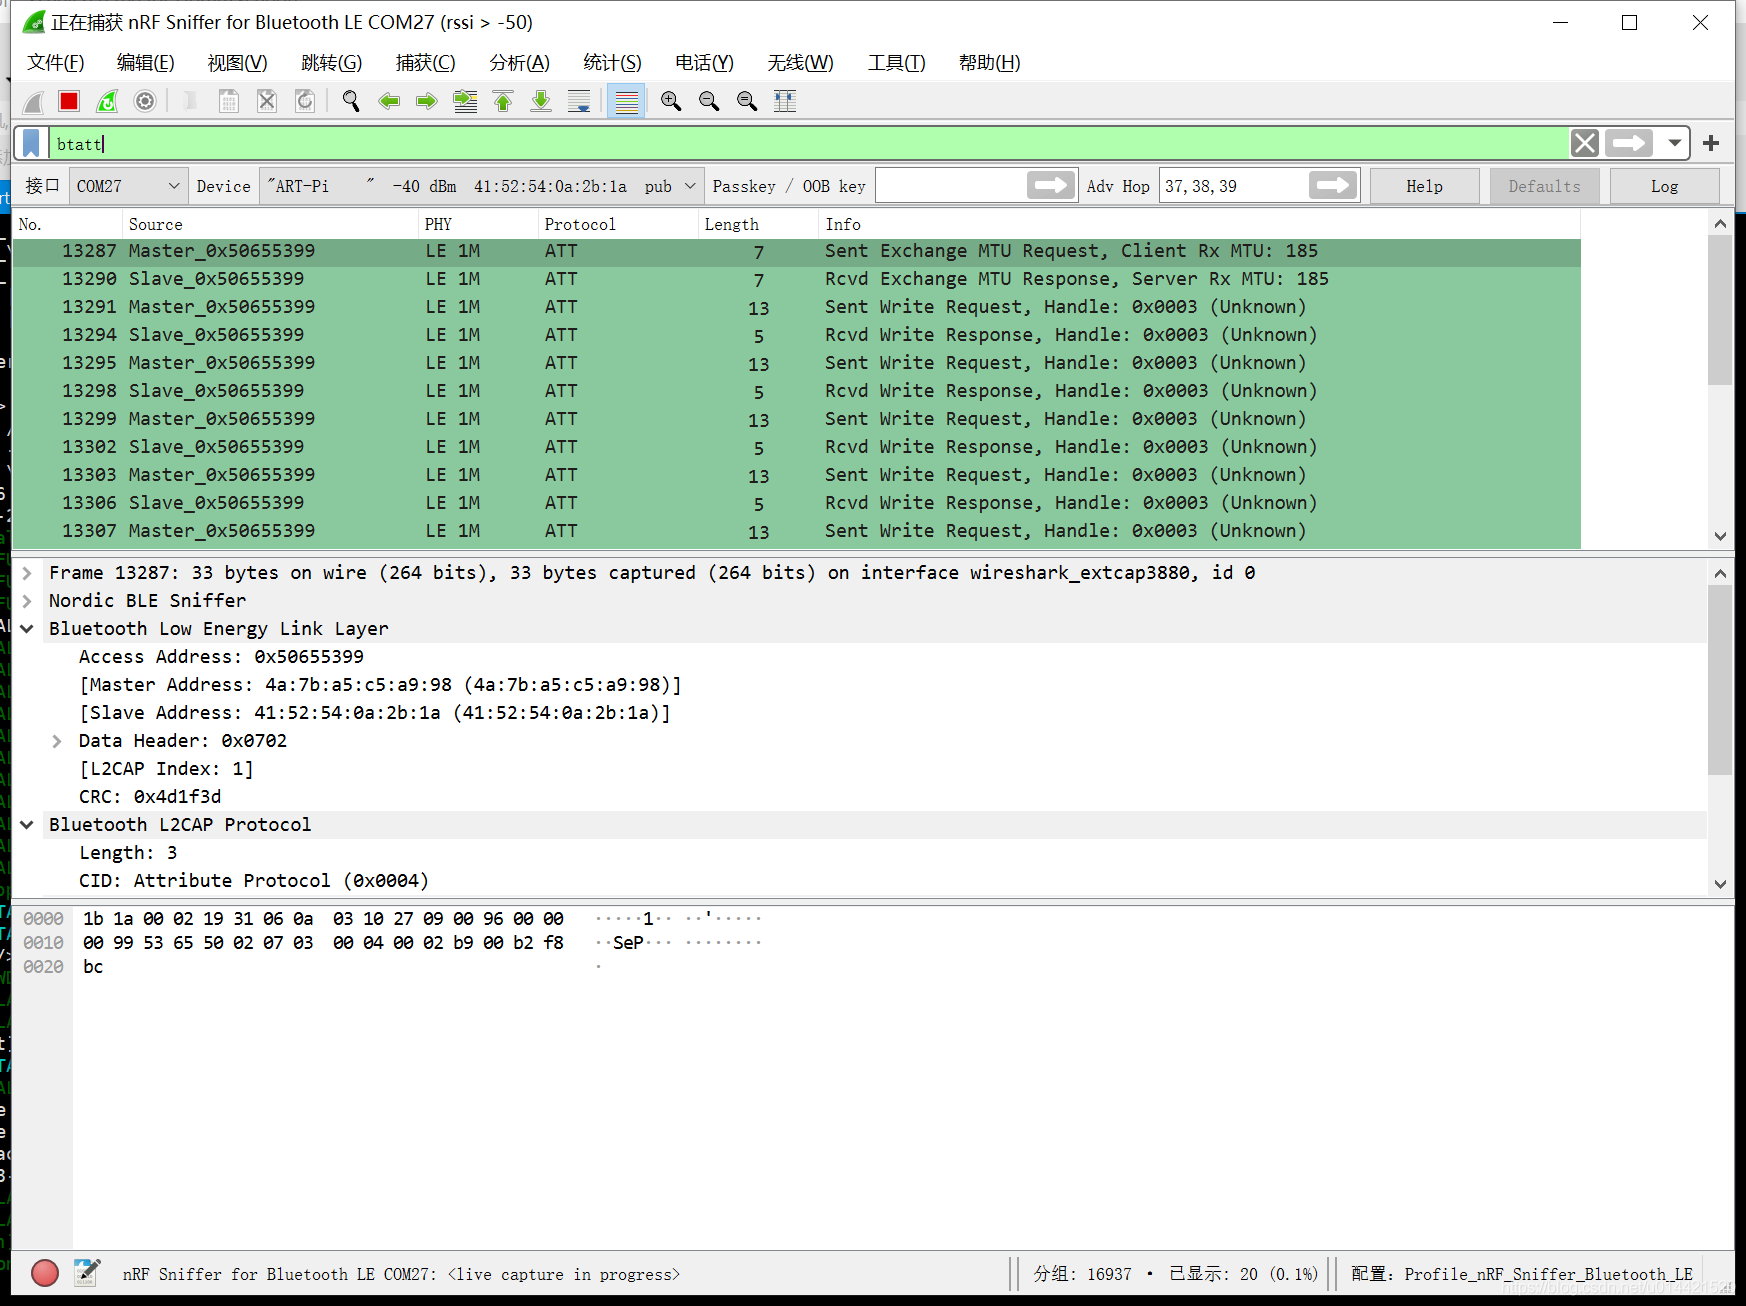Image resolution: width=1746 pixels, height=1306 pixels.
Task: Click the Adv Hop field 37,38,39
Action: point(1234,186)
